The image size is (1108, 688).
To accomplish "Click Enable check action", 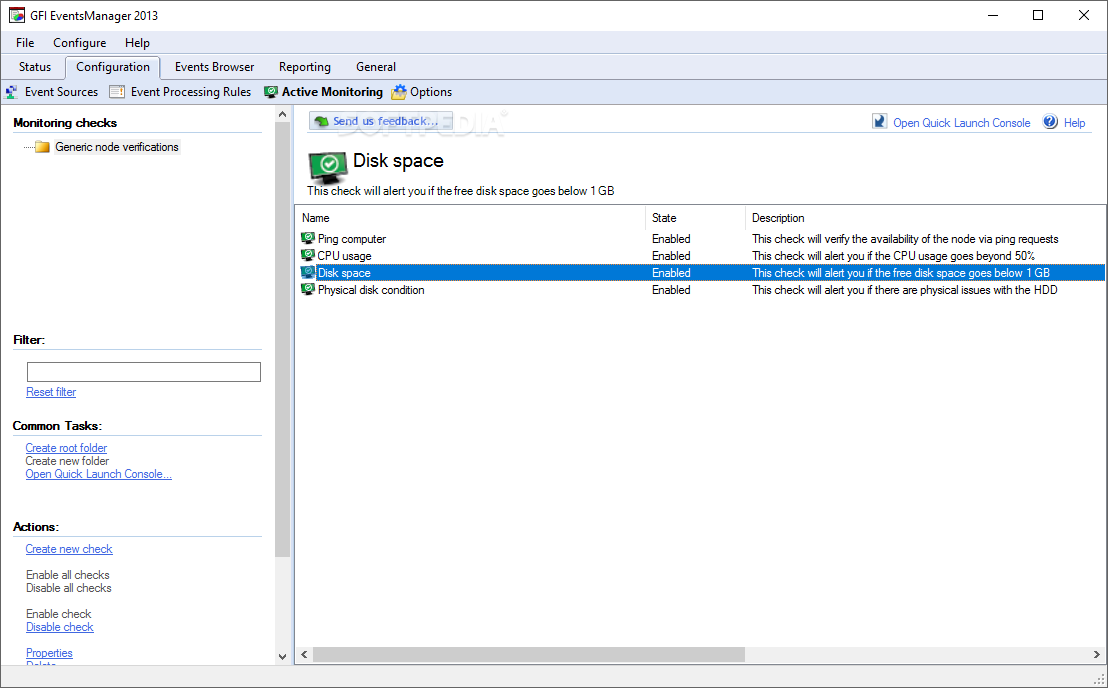I will (x=59, y=614).
